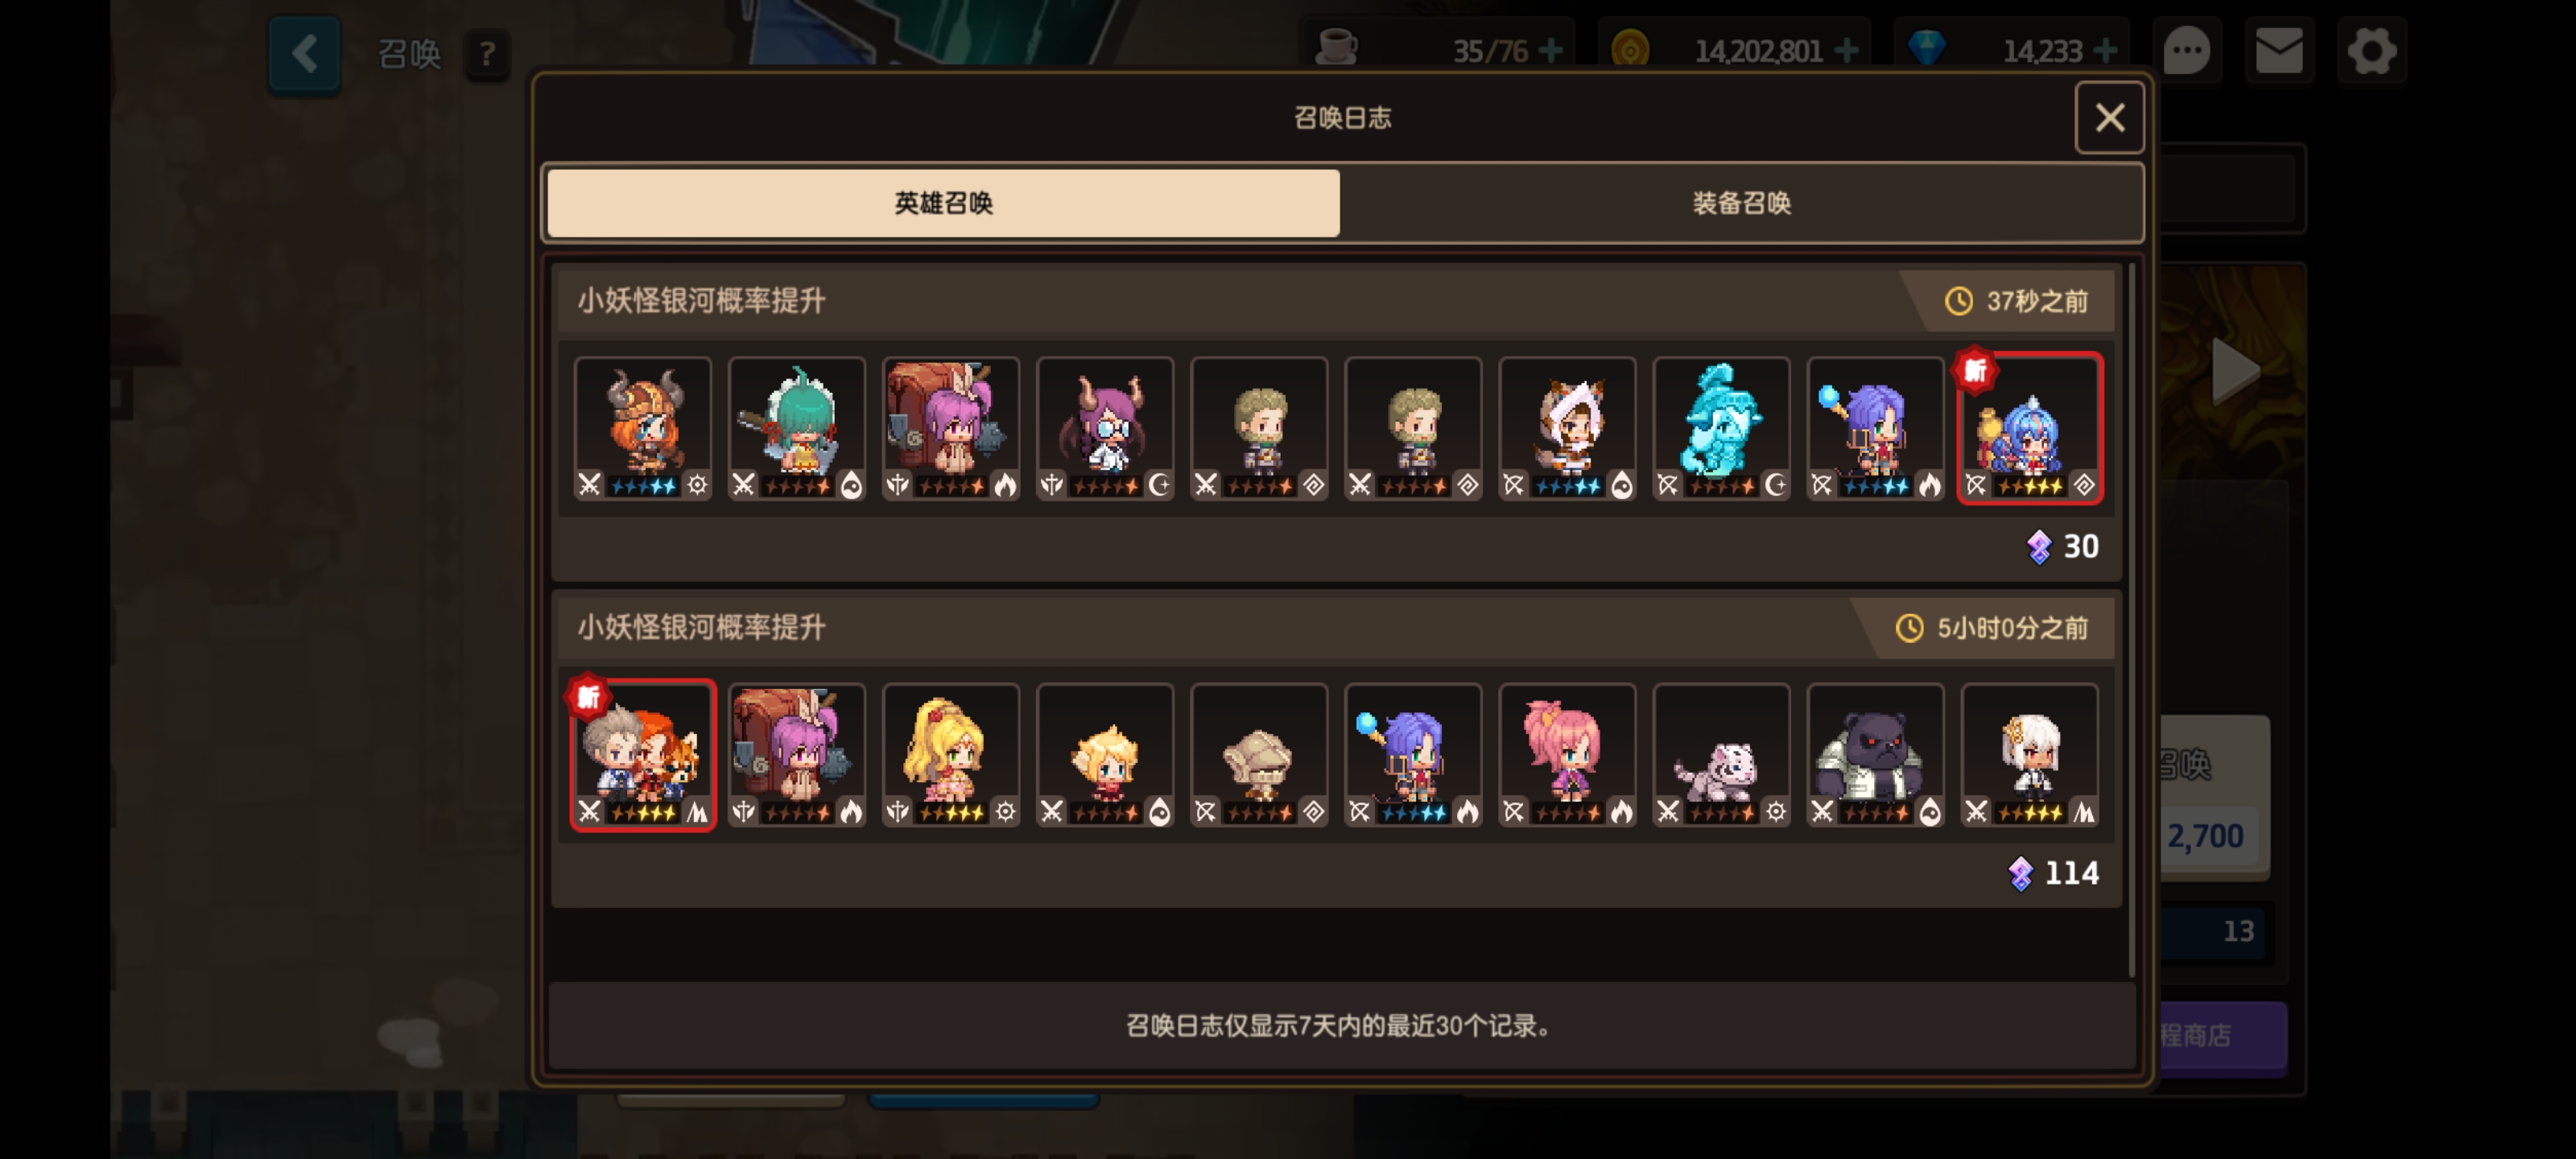2576x1159 pixels.
Task: Open the chat bubble icon
Action: [x=2186, y=50]
